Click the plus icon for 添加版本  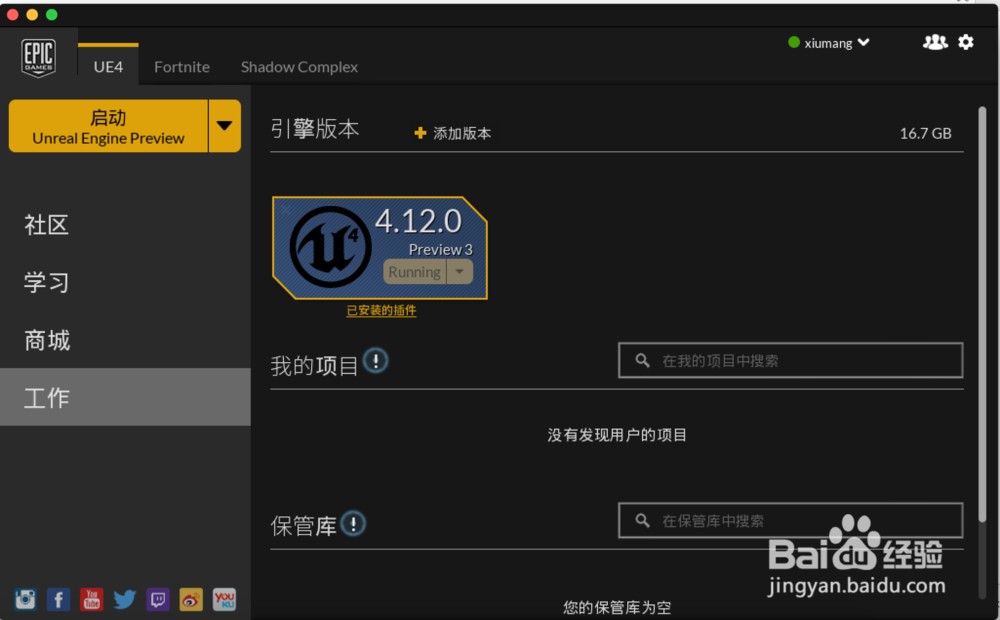(x=420, y=133)
